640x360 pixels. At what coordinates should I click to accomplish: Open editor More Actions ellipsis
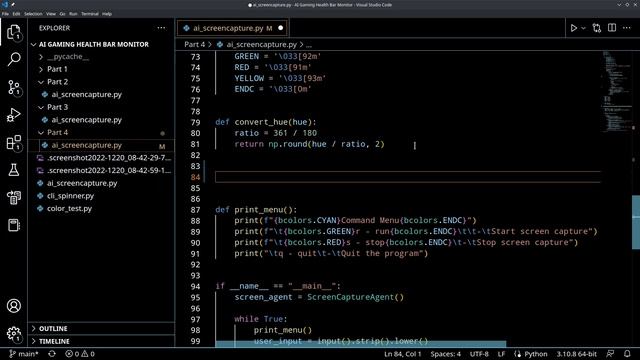point(627,28)
